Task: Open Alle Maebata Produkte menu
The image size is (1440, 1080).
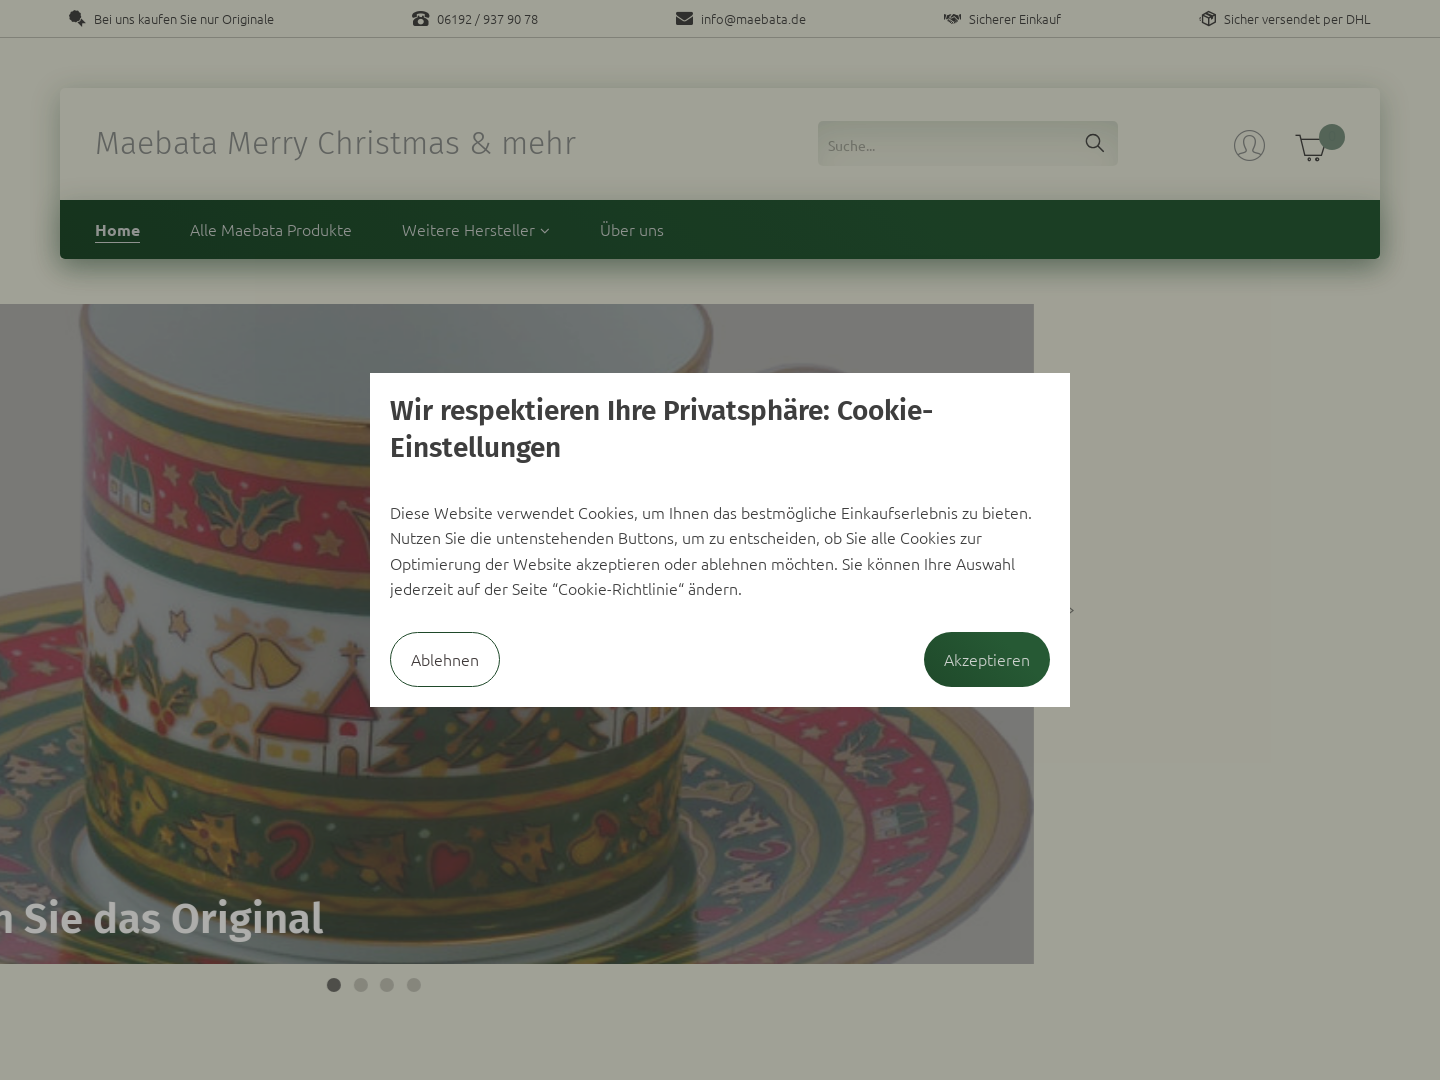Action: click(270, 229)
